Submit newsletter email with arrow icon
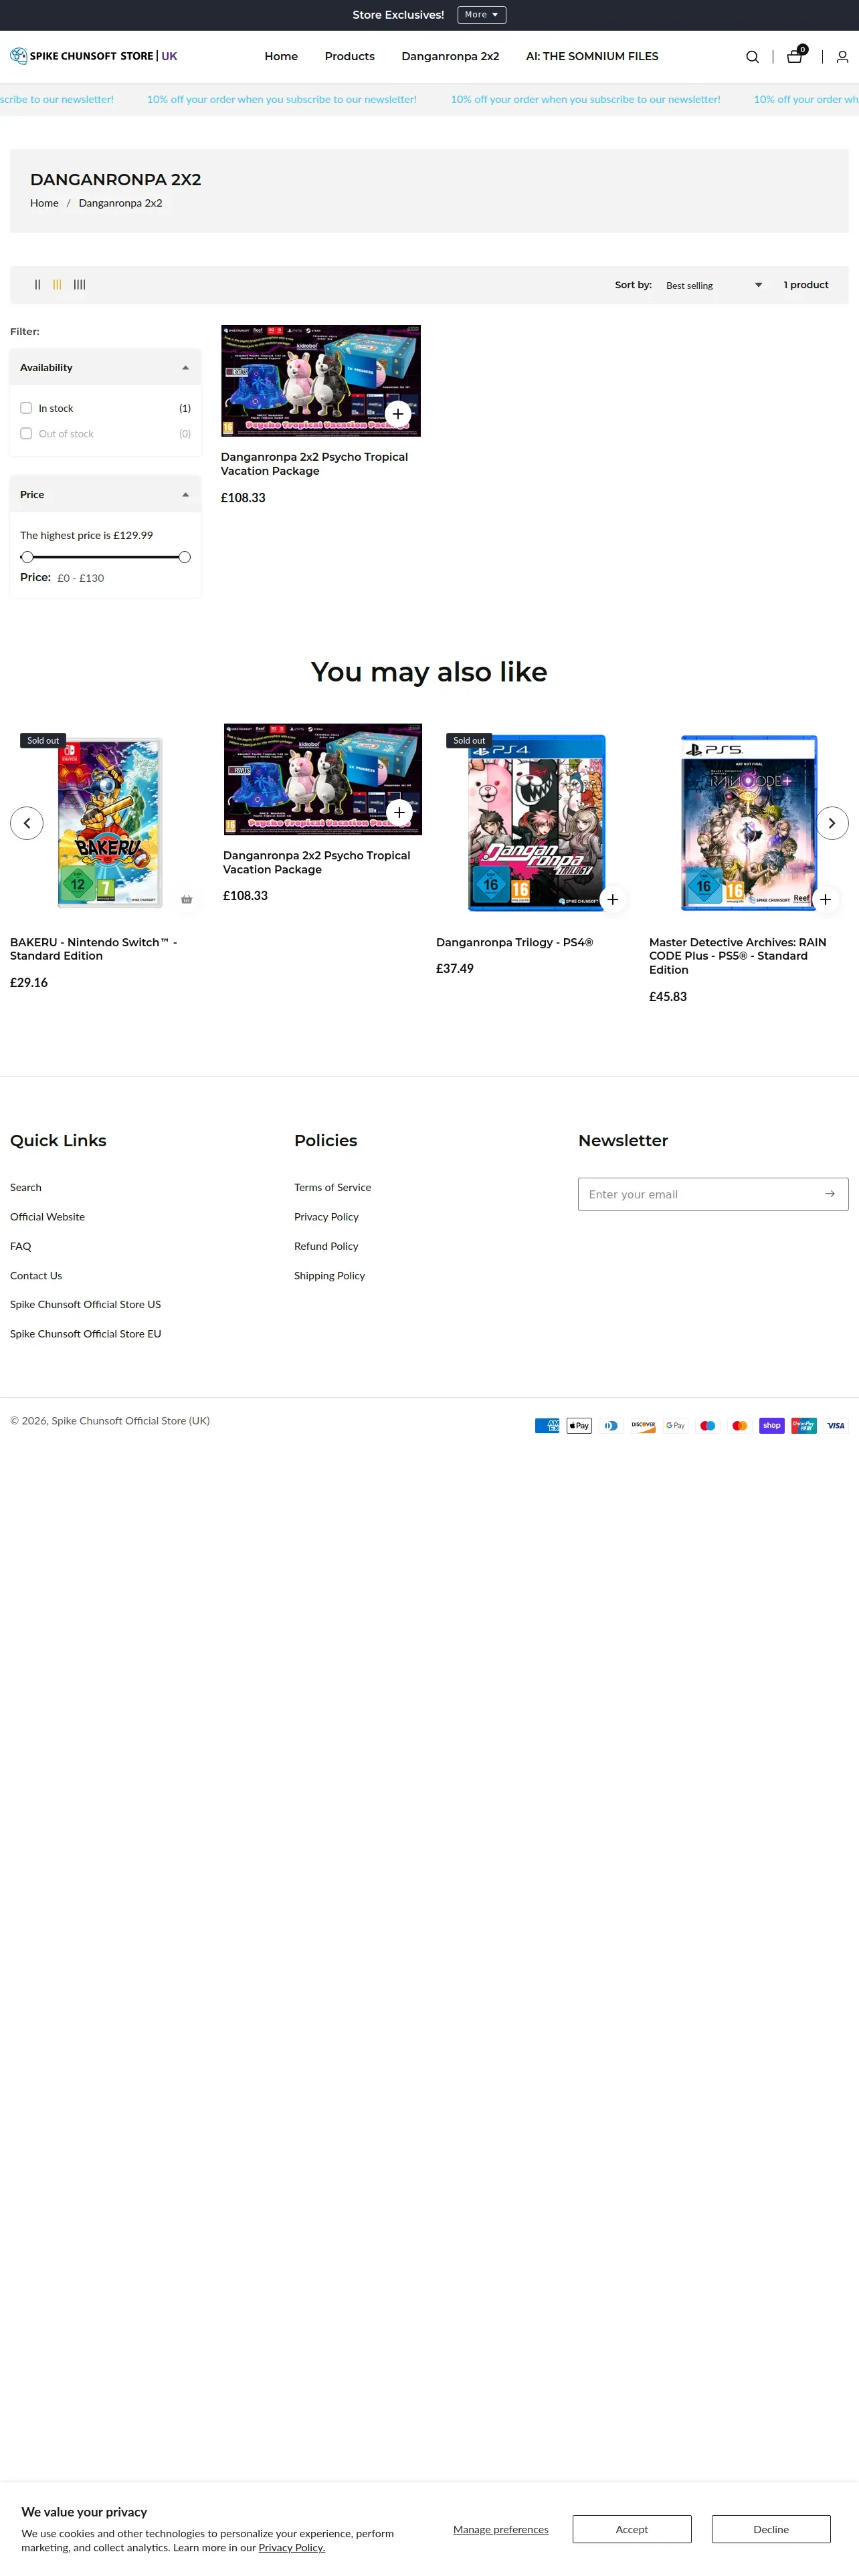This screenshot has width=859, height=2576. coord(830,1194)
